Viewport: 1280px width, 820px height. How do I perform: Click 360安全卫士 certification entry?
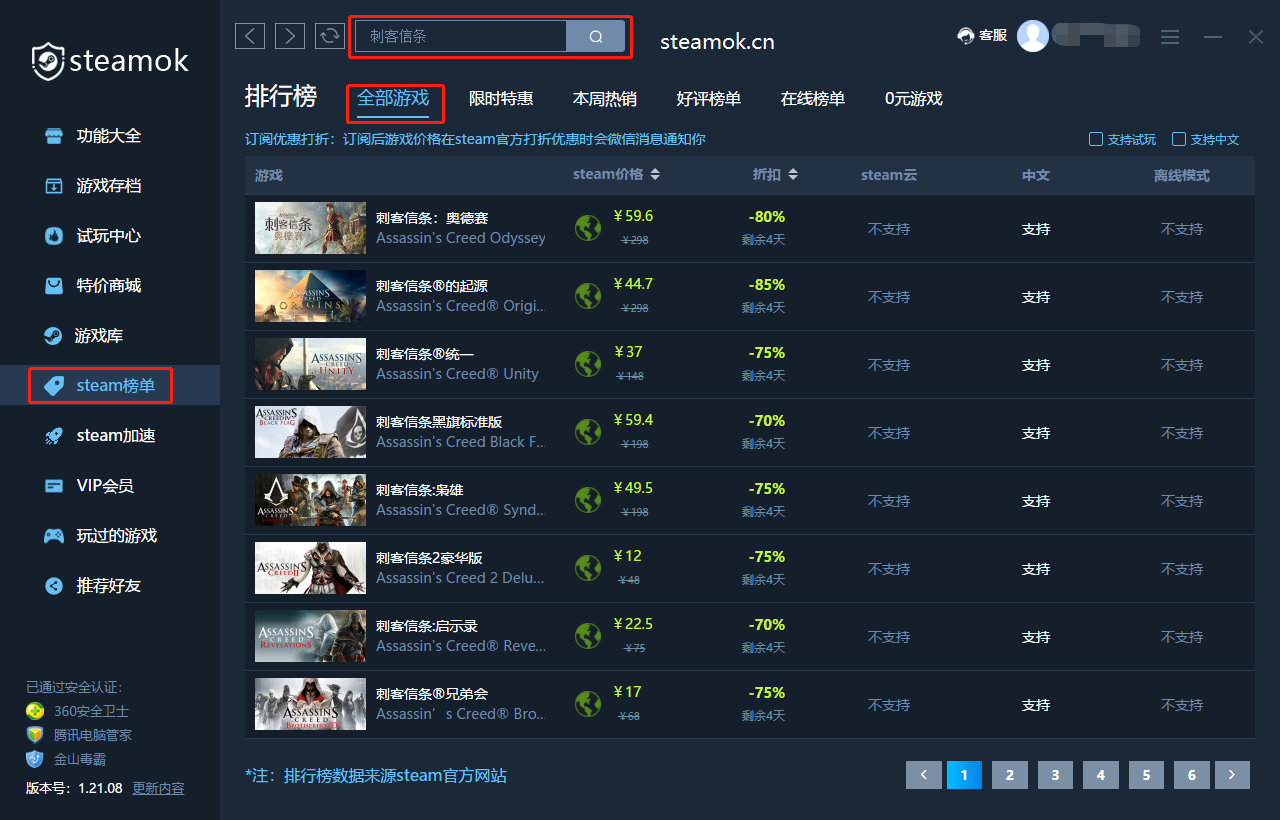(78, 711)
